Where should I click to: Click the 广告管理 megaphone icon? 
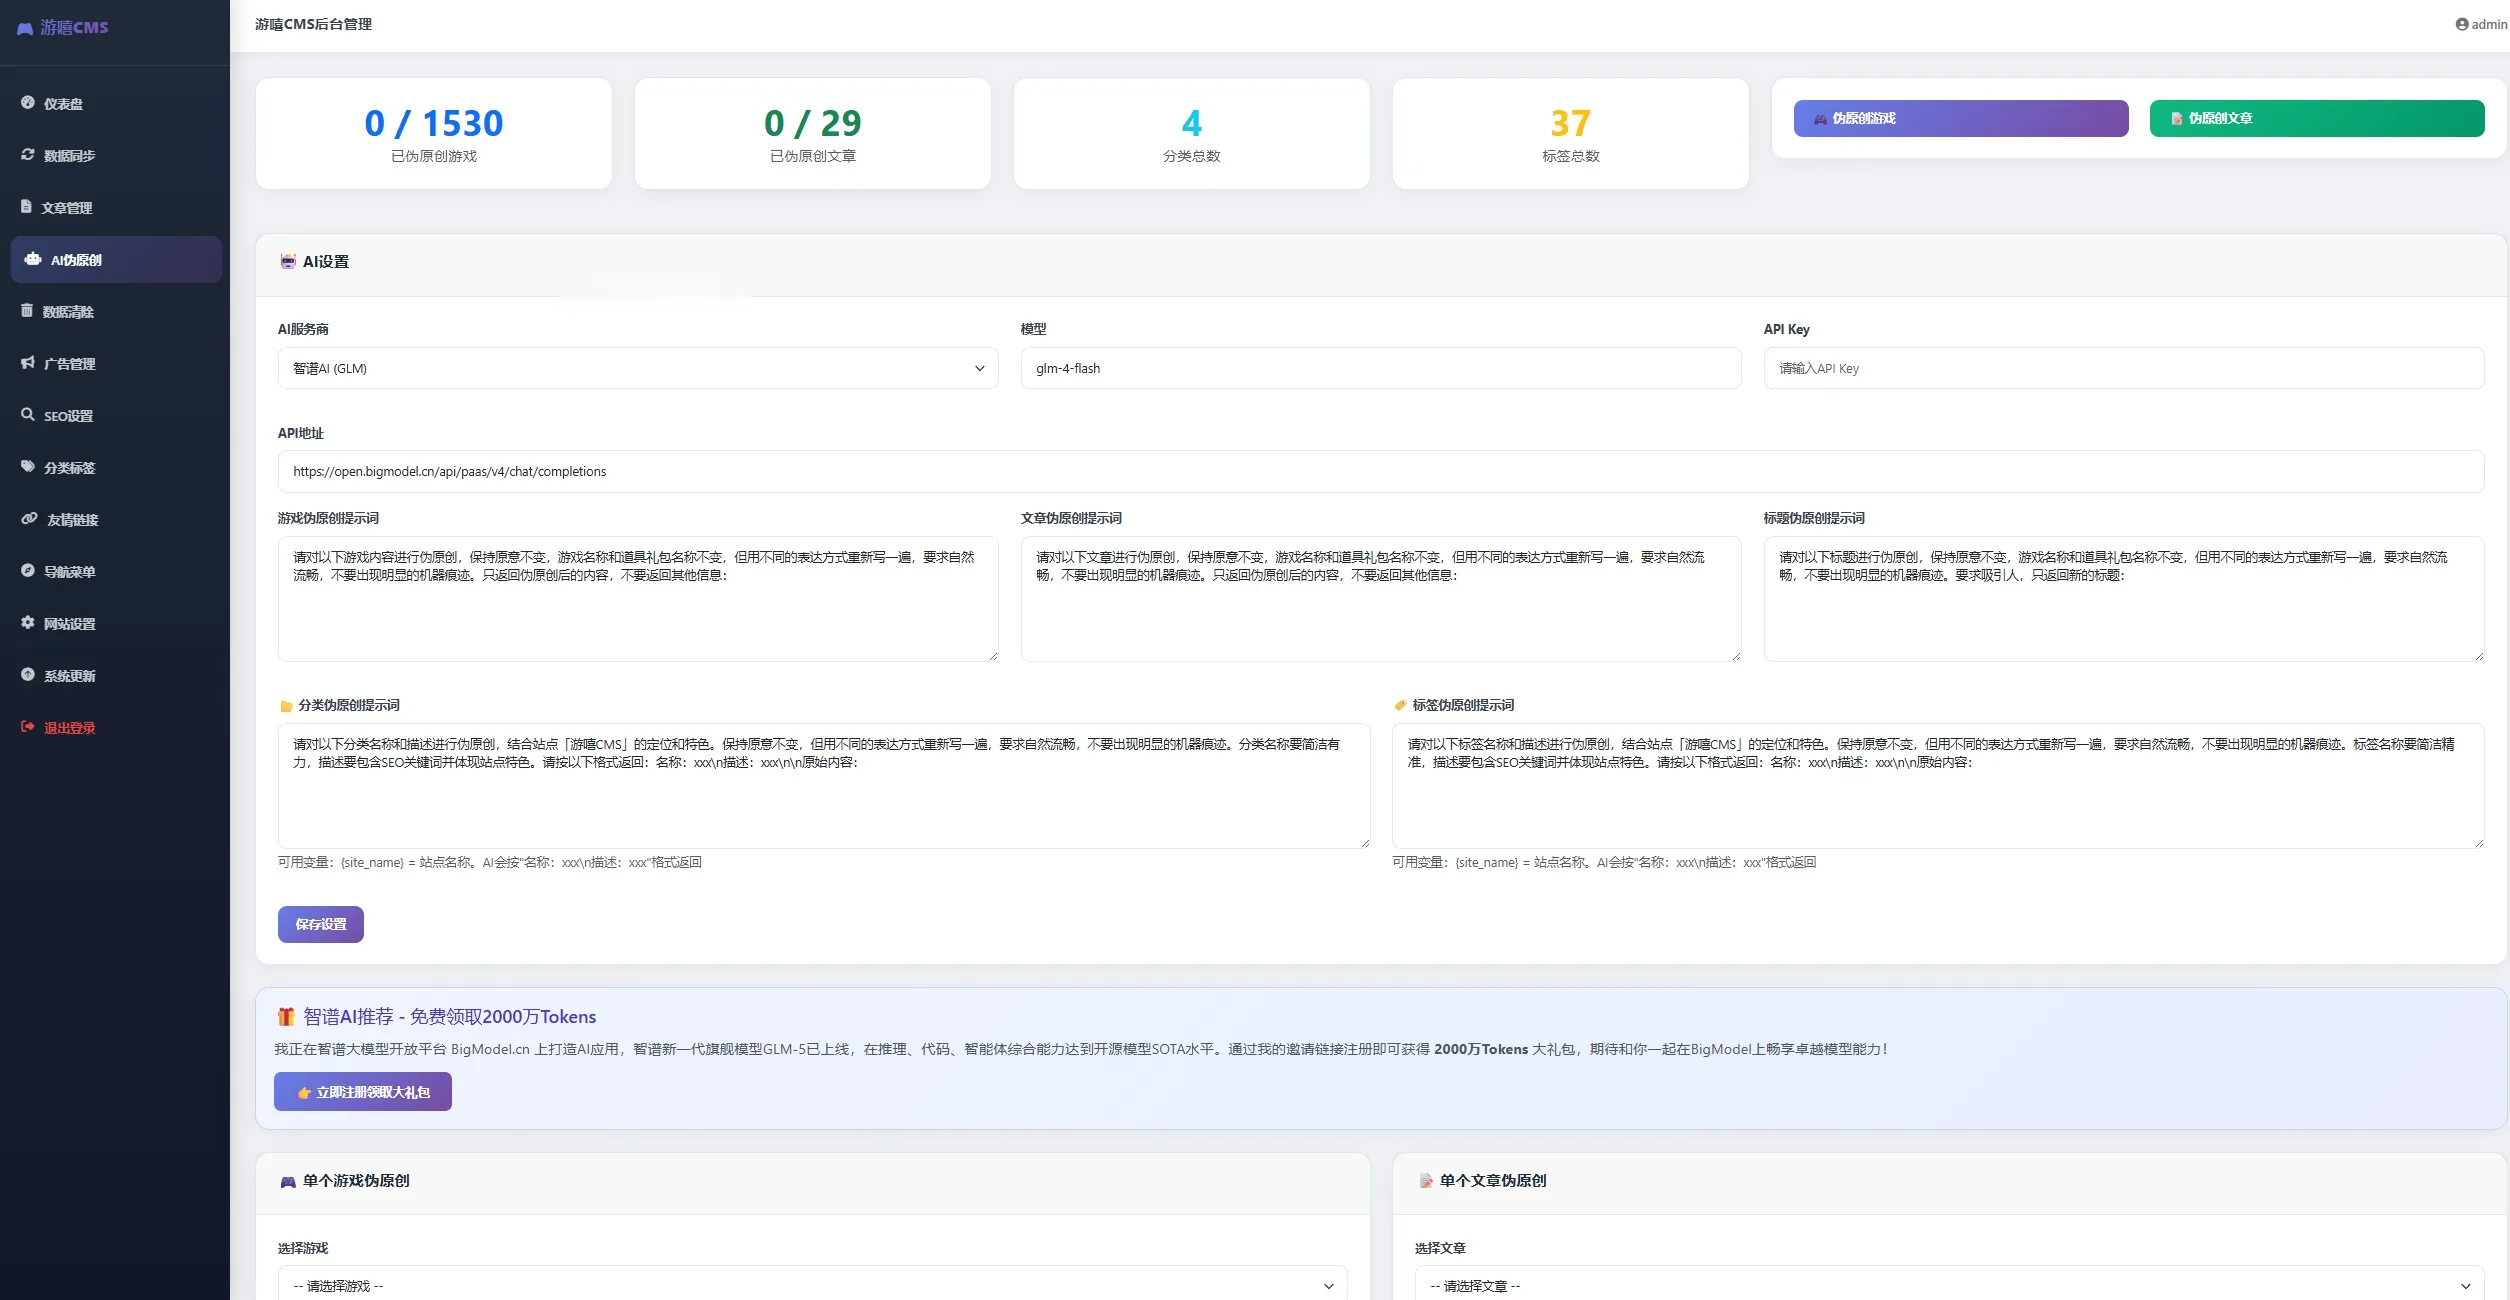28,363
